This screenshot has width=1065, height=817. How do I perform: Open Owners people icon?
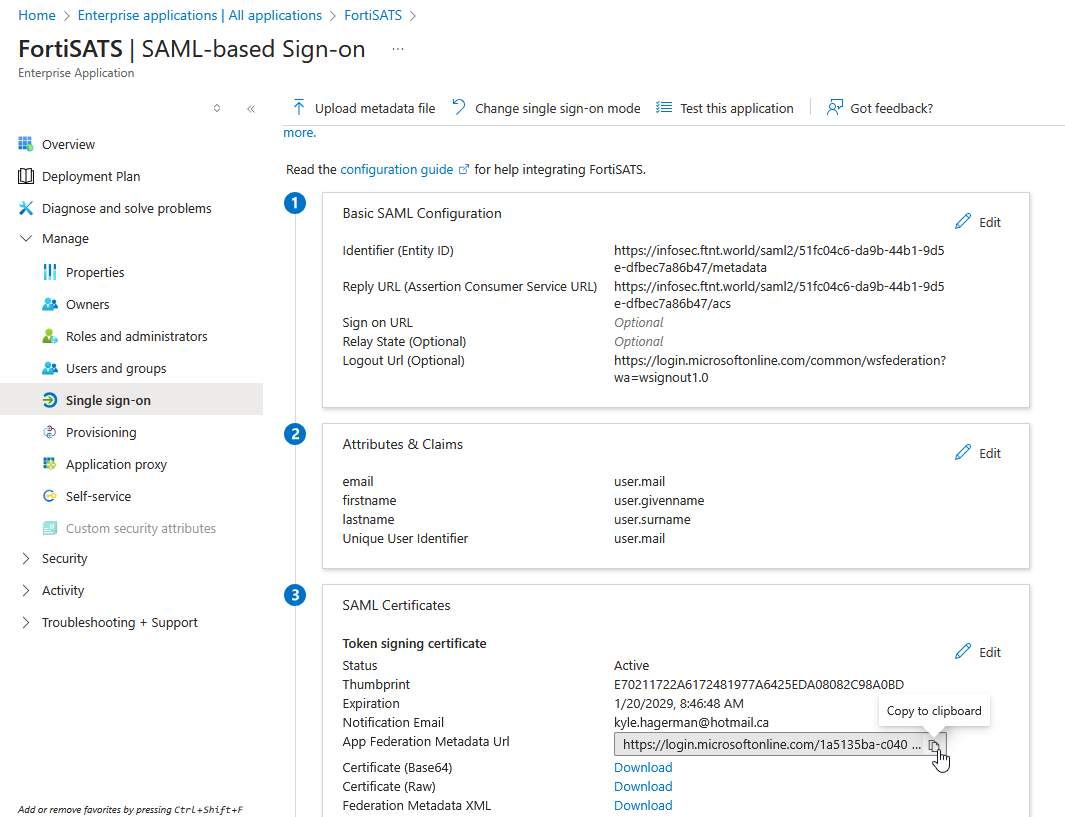(50, 304)
